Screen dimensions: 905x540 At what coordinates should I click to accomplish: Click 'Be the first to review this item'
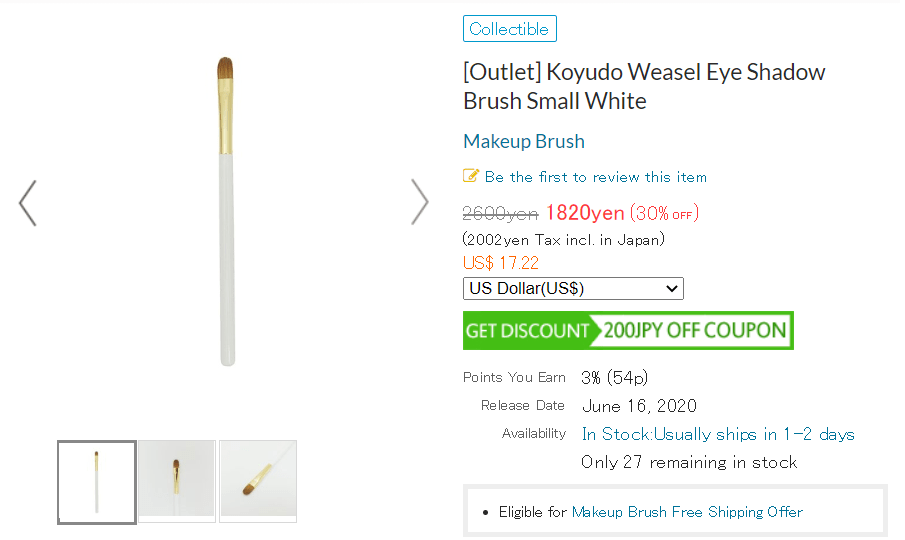tap(595, 177)
